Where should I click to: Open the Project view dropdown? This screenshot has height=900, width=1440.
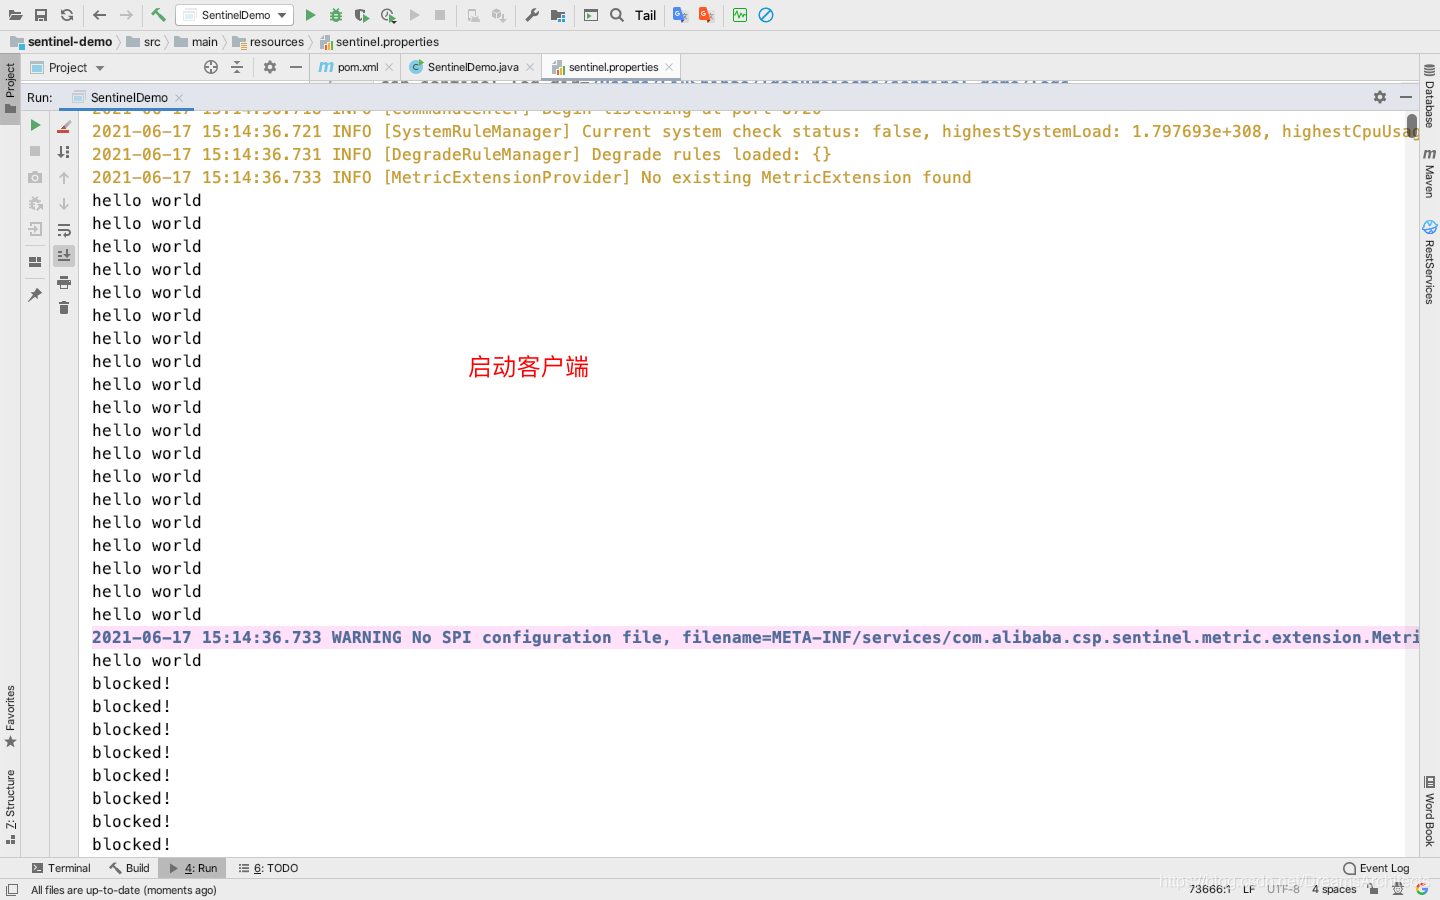point(68,68)
